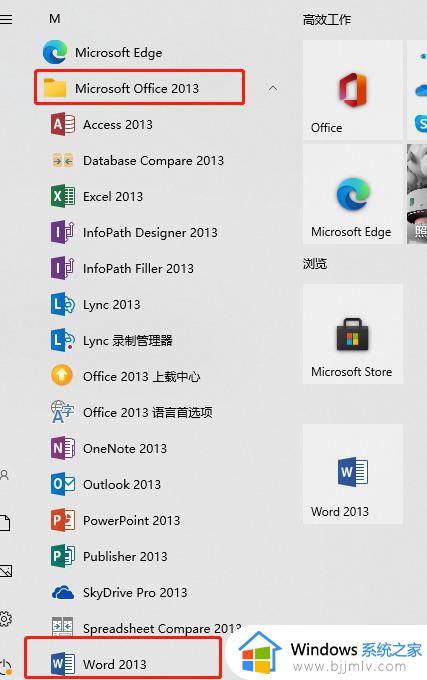This screenshot has width=427, height=680.
Task: Open InfoPath Designer 2013 icon
Action: pos(63,232)
